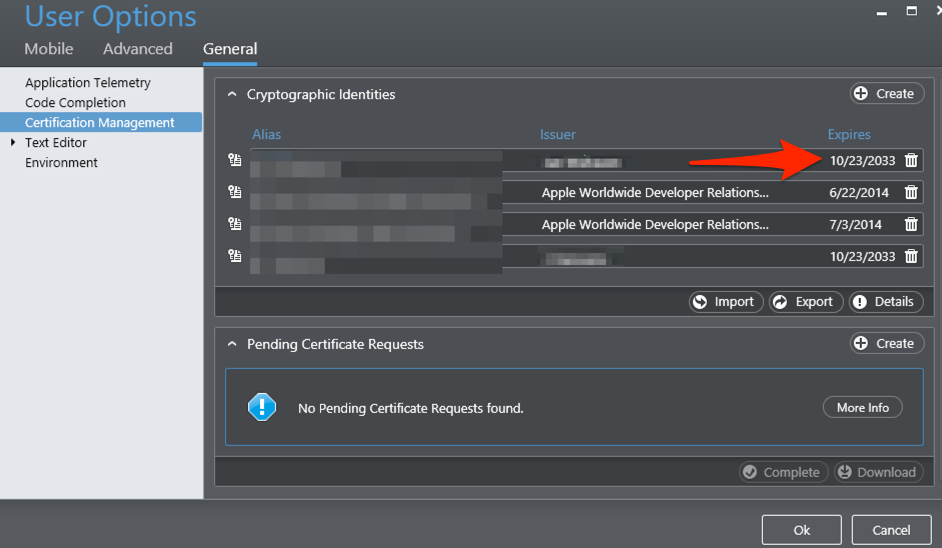Select Application Telemetry in sidebar
The height and width of the screenshot is (548, 942).
tap(88, 82)
